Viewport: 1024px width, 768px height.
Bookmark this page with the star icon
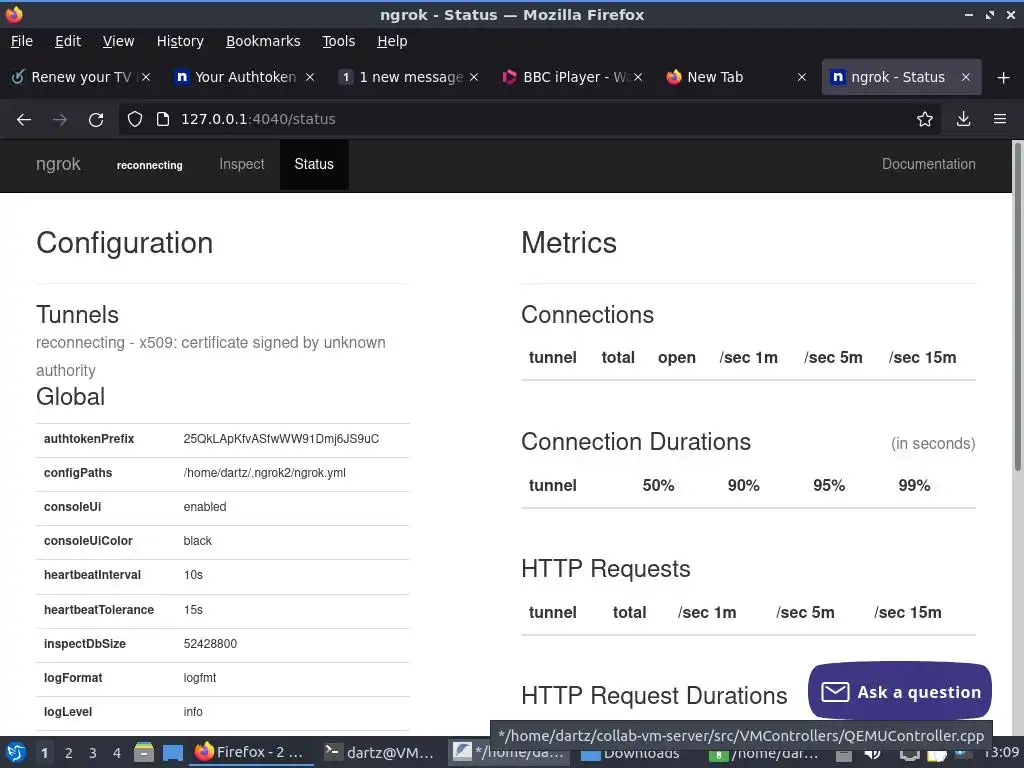tap(925, 120)
